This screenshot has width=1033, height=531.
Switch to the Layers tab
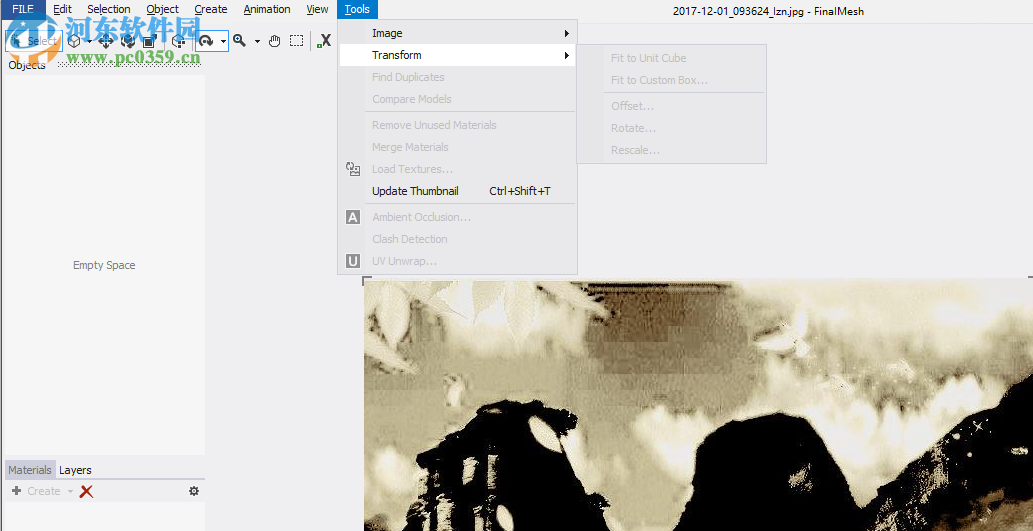[x=75, y=470]
